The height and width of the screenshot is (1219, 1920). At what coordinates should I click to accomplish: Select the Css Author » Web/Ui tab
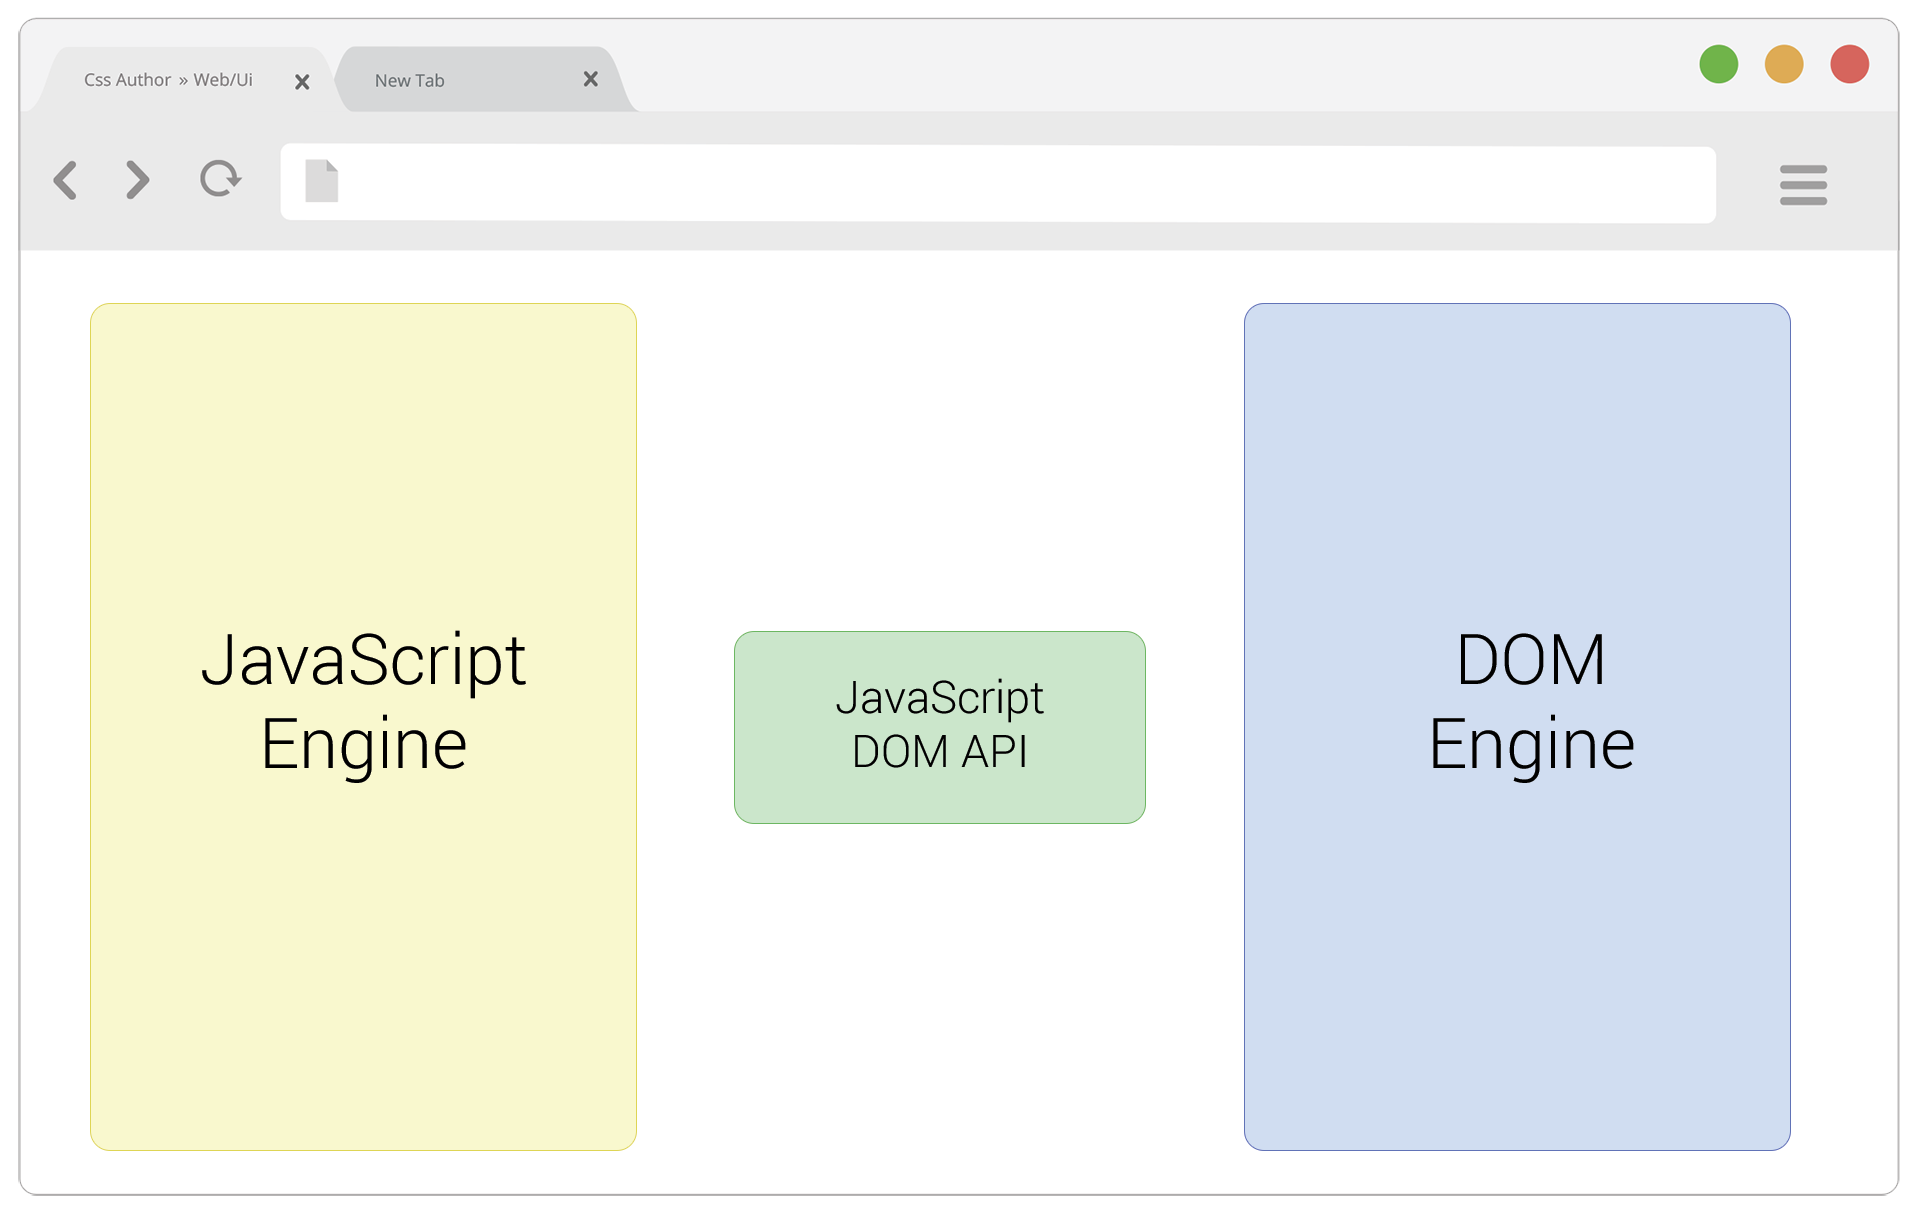(168, 80)
